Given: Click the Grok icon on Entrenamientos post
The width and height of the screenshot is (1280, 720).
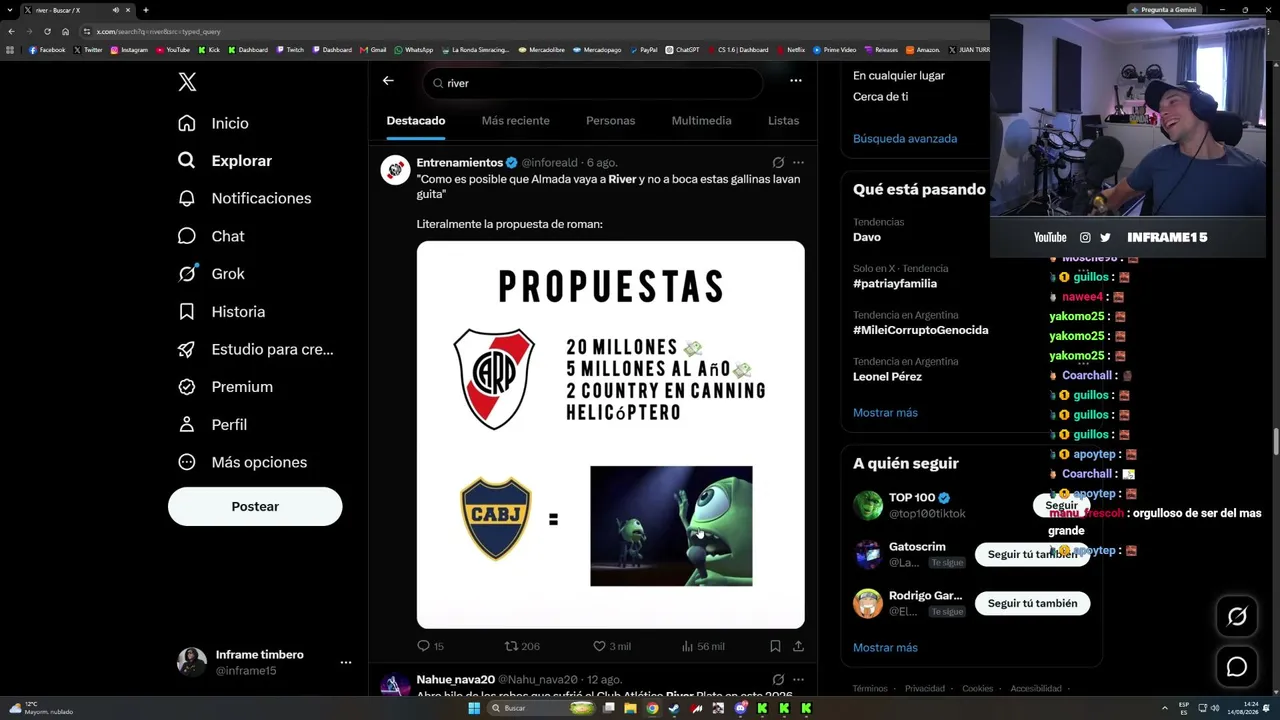Looking at the screenshot, I should point(778,162).
